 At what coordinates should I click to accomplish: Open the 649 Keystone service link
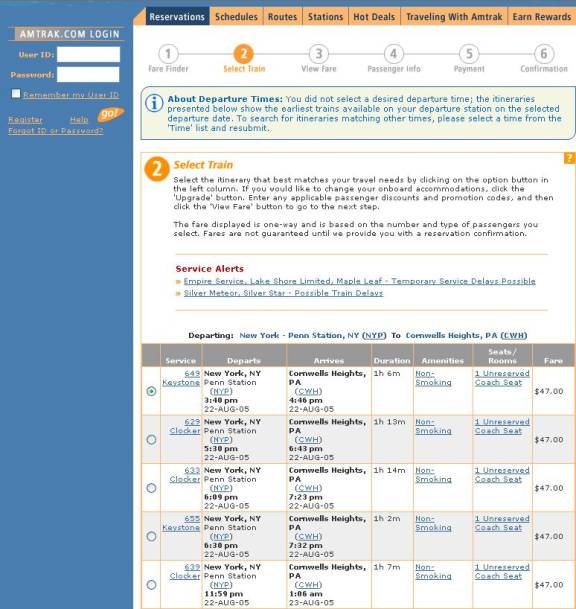181,378
